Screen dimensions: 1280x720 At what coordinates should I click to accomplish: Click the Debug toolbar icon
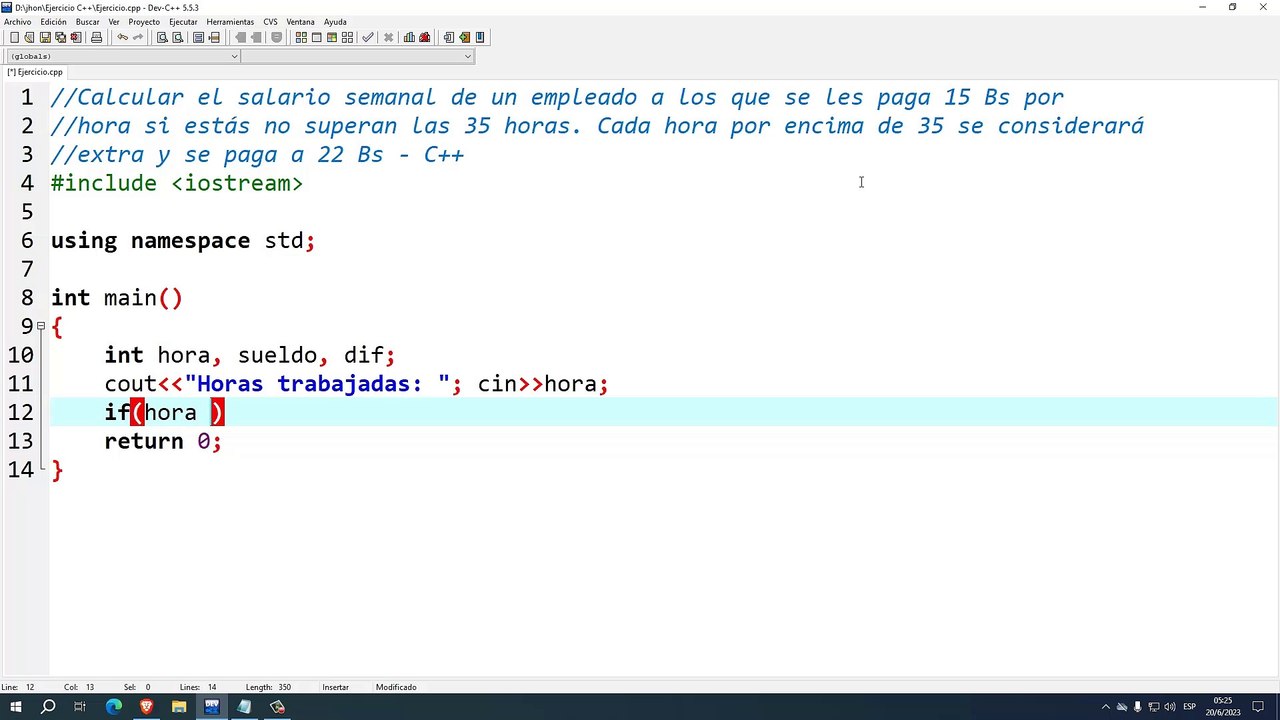point(424,37)
